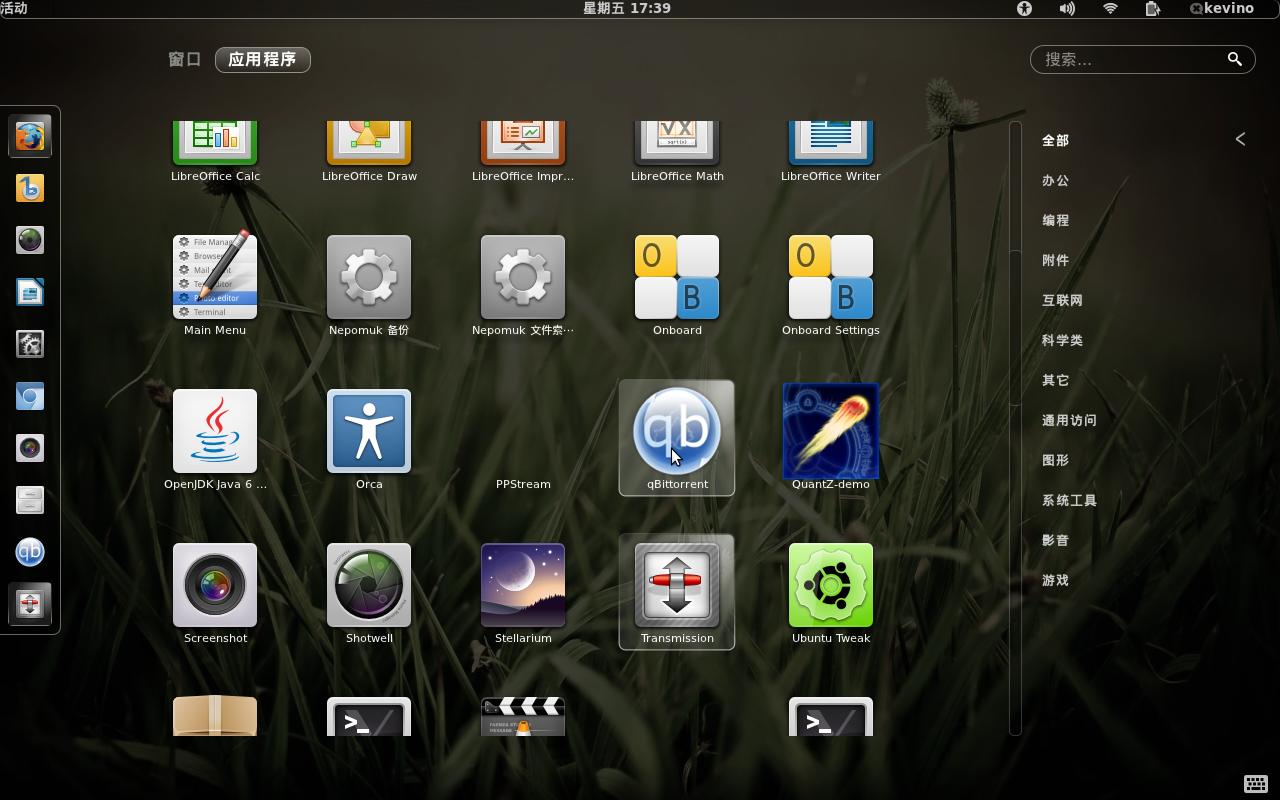1280x800 pixels.
Task: Launch Chromium from the dock
Action: point(30,396)
